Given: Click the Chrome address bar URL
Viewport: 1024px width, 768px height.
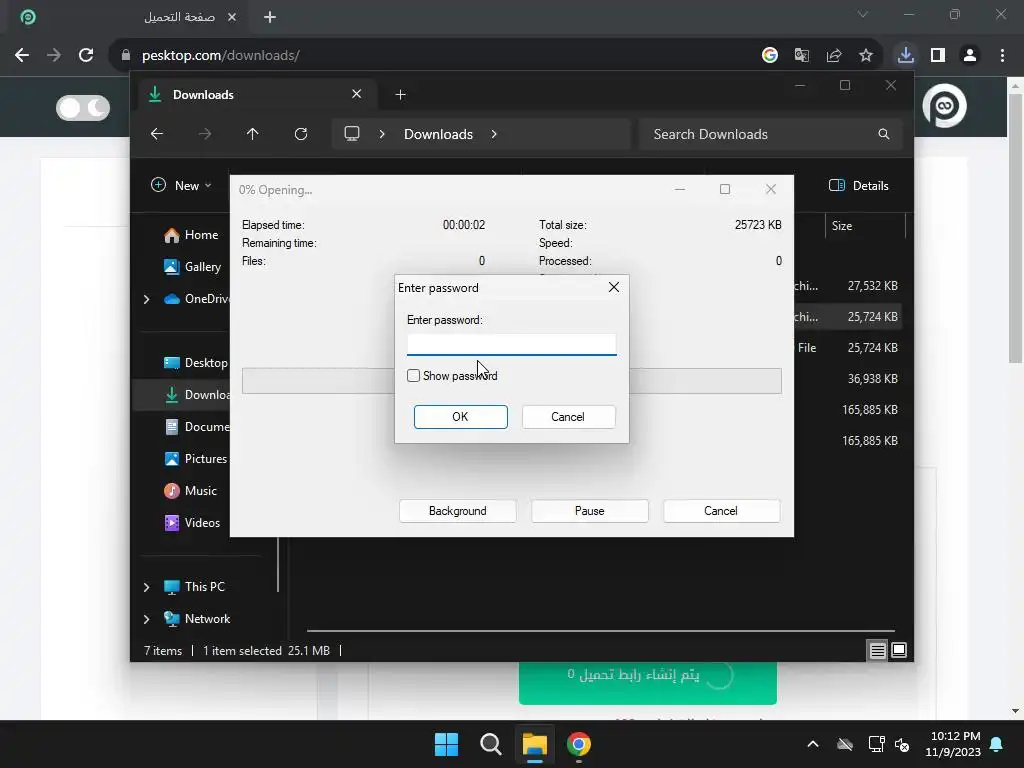Looking at the screenshot, I should pyautogui.click(x=221, y=56).
